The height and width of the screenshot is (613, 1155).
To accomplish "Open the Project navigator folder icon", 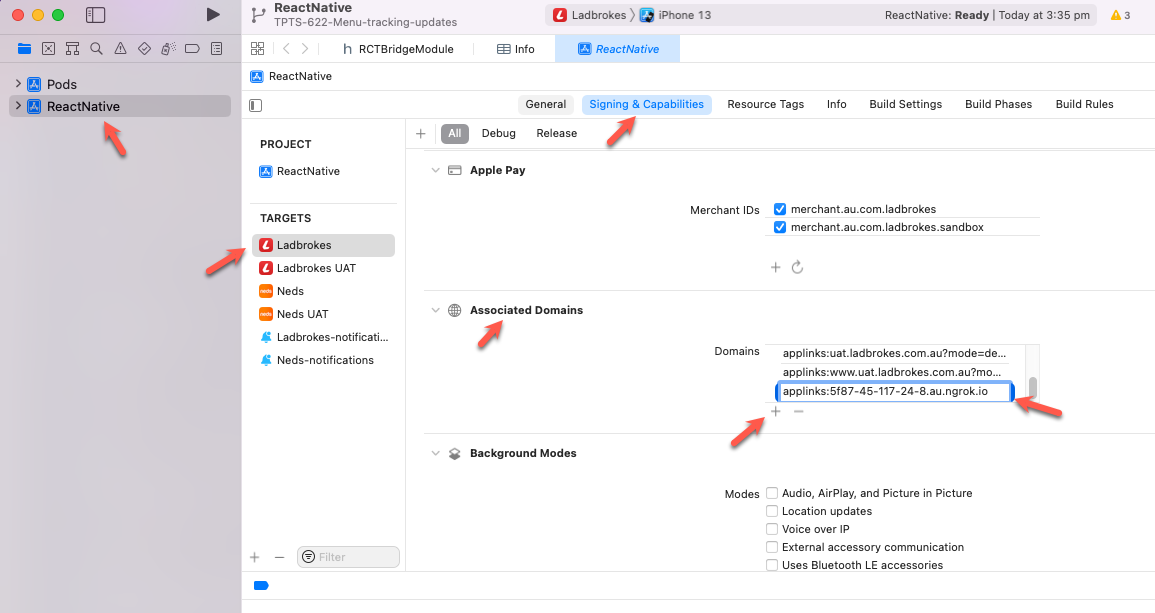I will [x=24, y=49].
